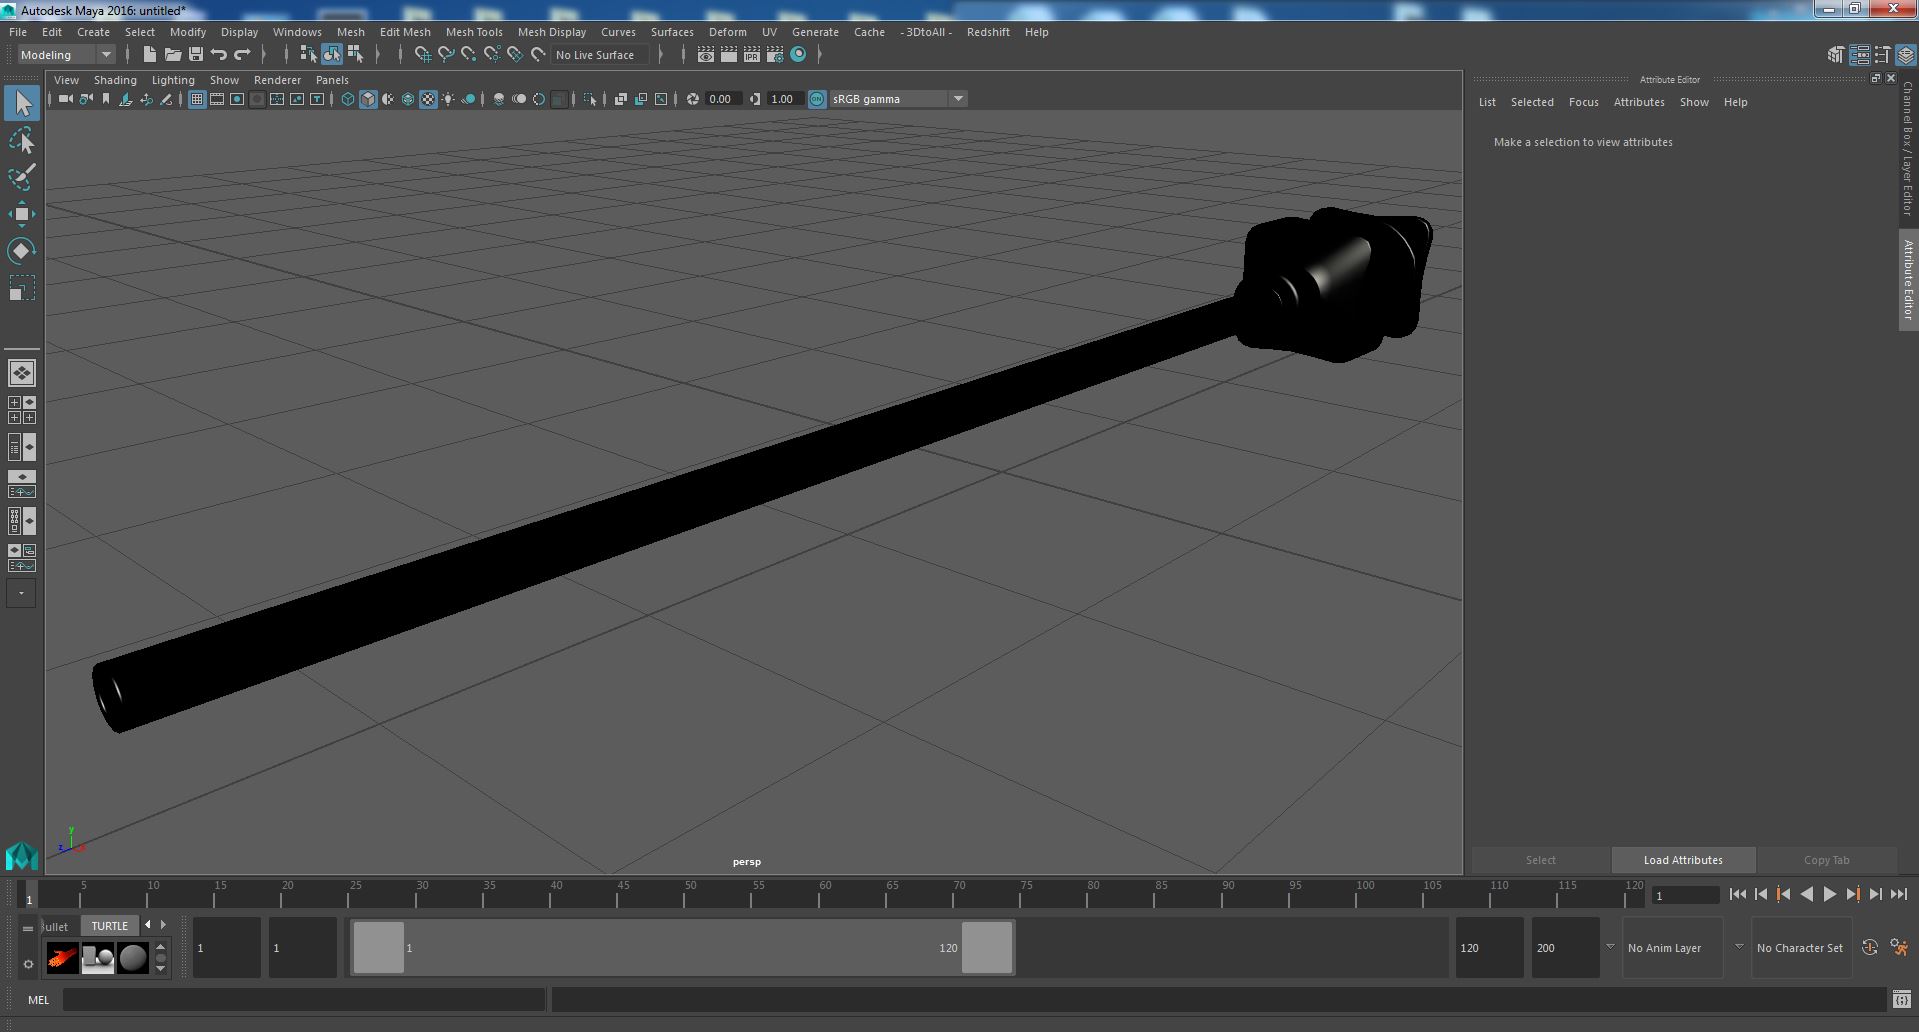Toggle textured display
The height and width of the screenshot is (1032, 1919).
pyautogui.click(x=428, y=99)
